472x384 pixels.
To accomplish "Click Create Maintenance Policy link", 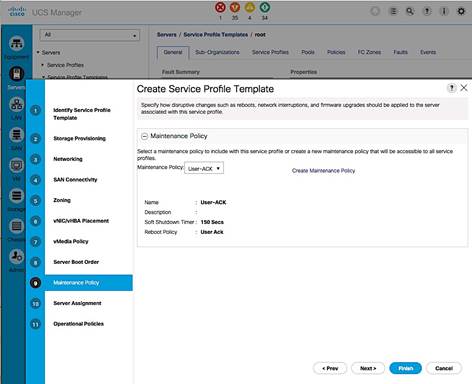I will 323,171.
